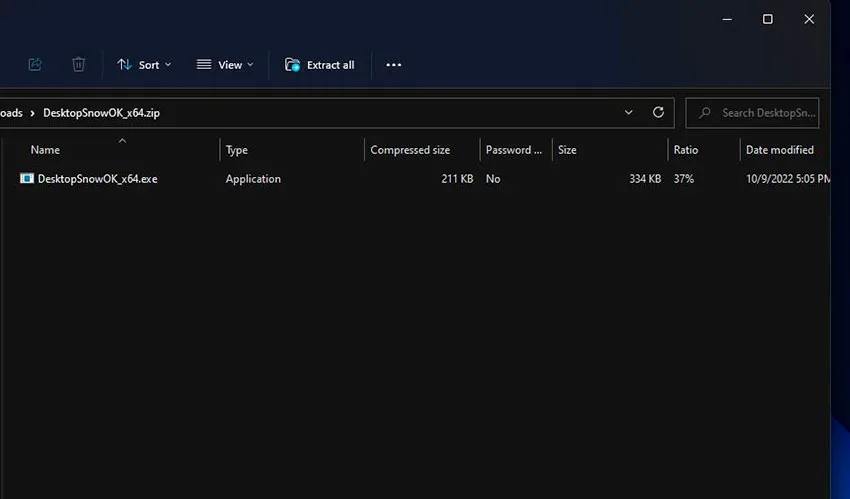Click Extract all button
850x499 pixels.
[320, 65]
